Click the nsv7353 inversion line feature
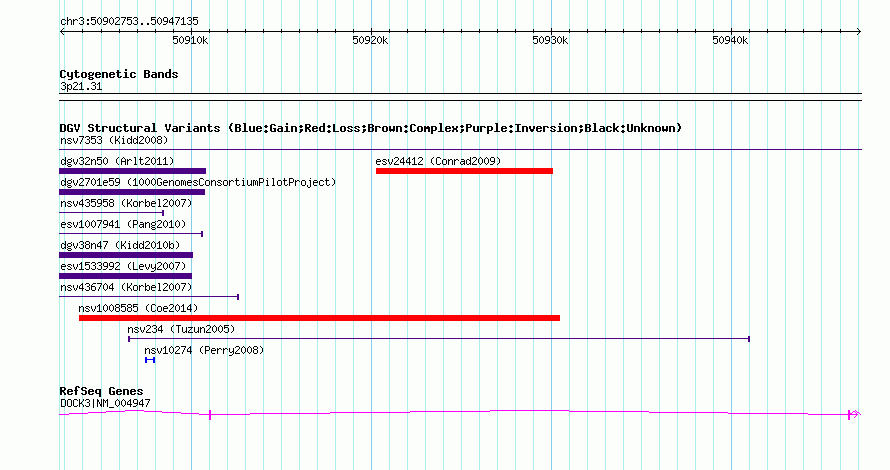 (460, 150)
